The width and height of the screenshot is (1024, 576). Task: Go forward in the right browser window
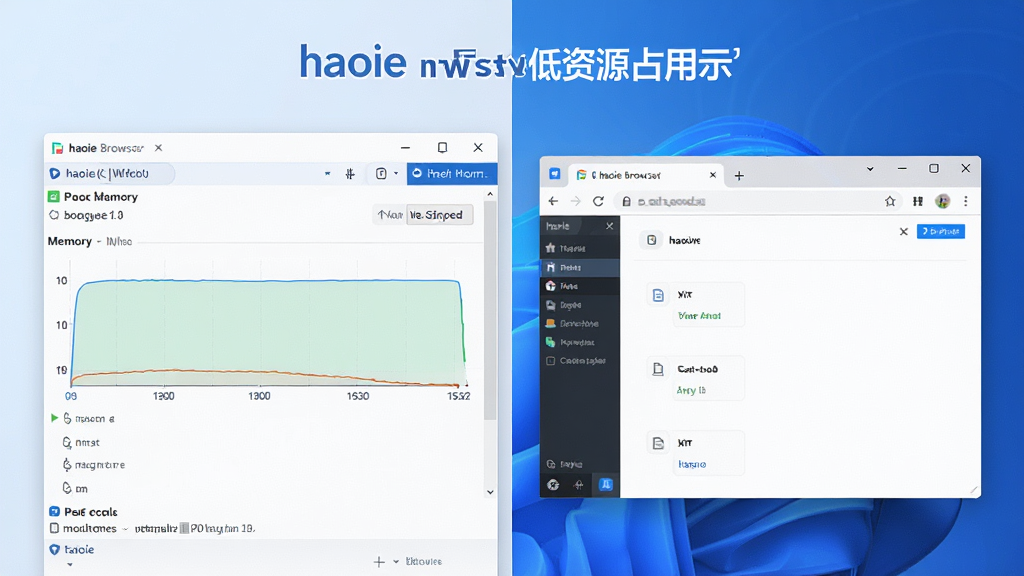click(x=575, y=201)
